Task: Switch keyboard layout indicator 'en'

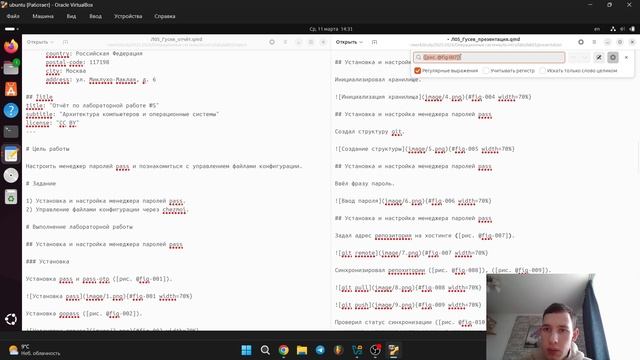Action: (597, 29)
